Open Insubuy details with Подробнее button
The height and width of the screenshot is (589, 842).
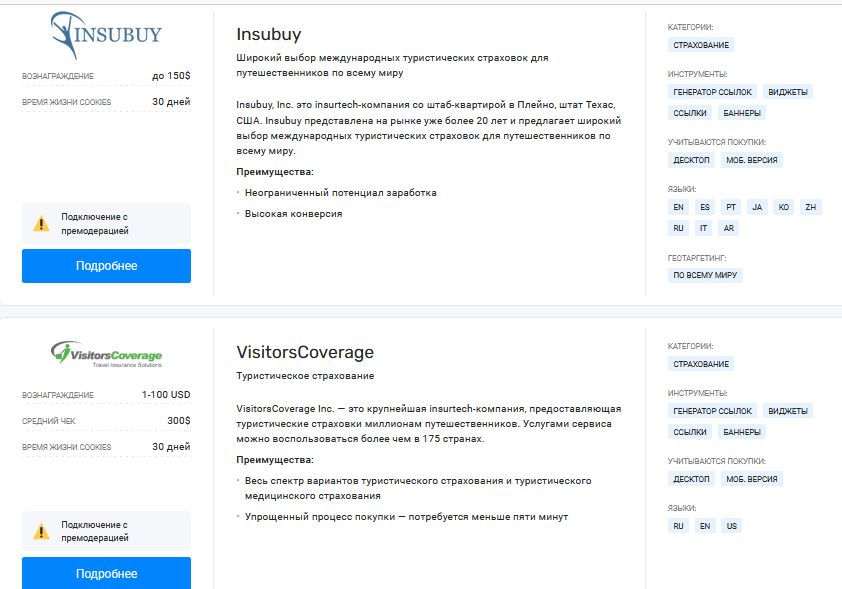coord(106,266)
